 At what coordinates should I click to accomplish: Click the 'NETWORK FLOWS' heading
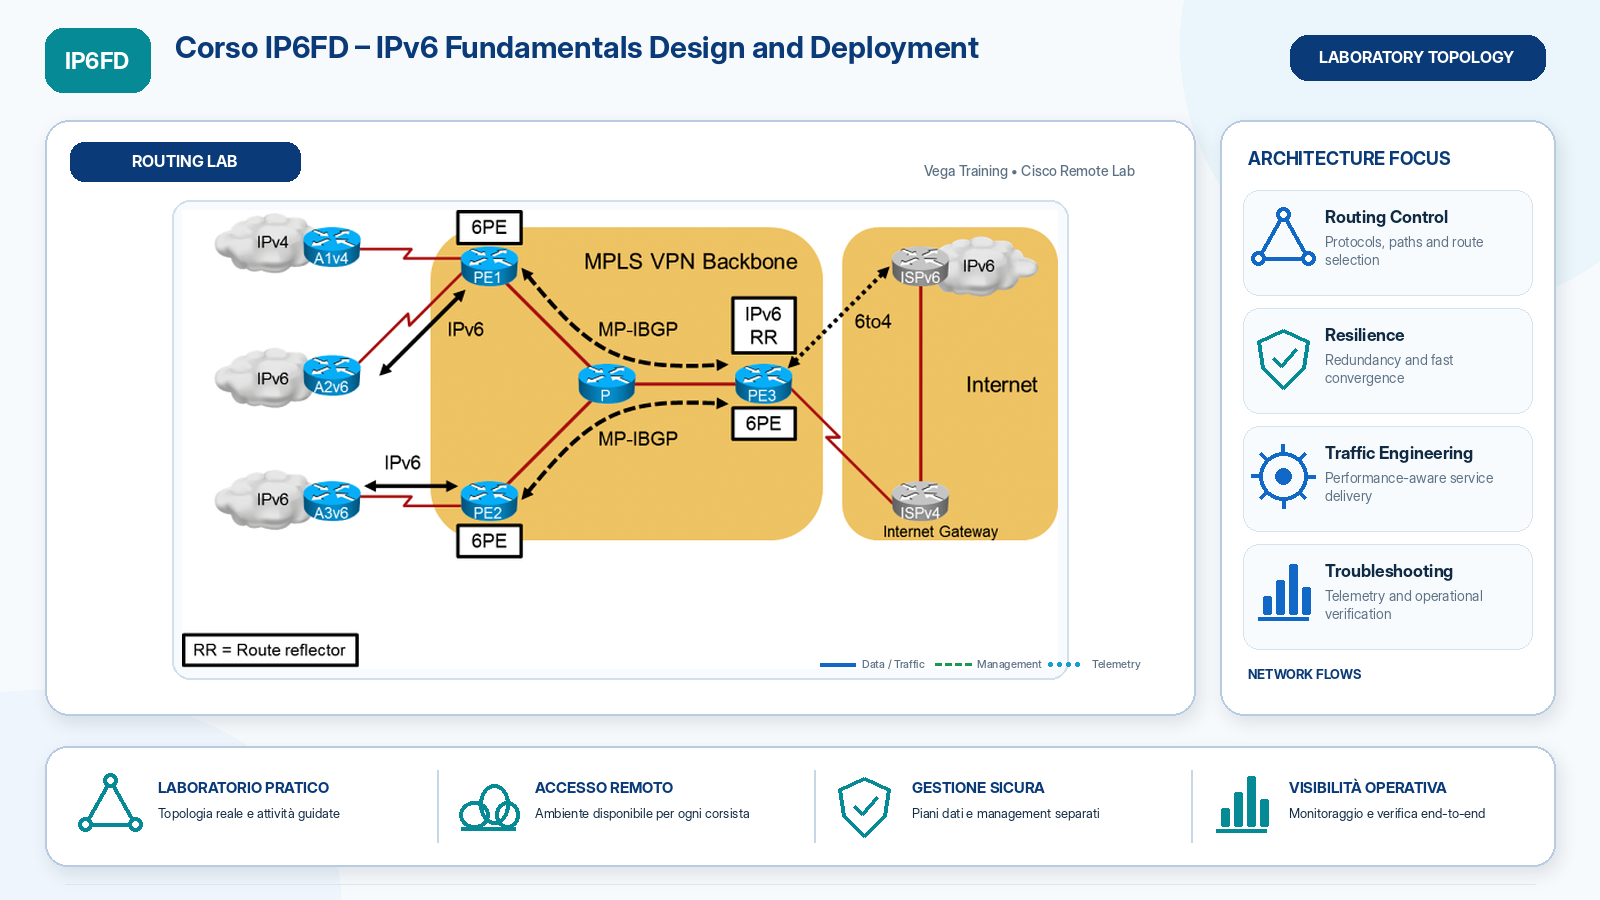point(1304,675)
